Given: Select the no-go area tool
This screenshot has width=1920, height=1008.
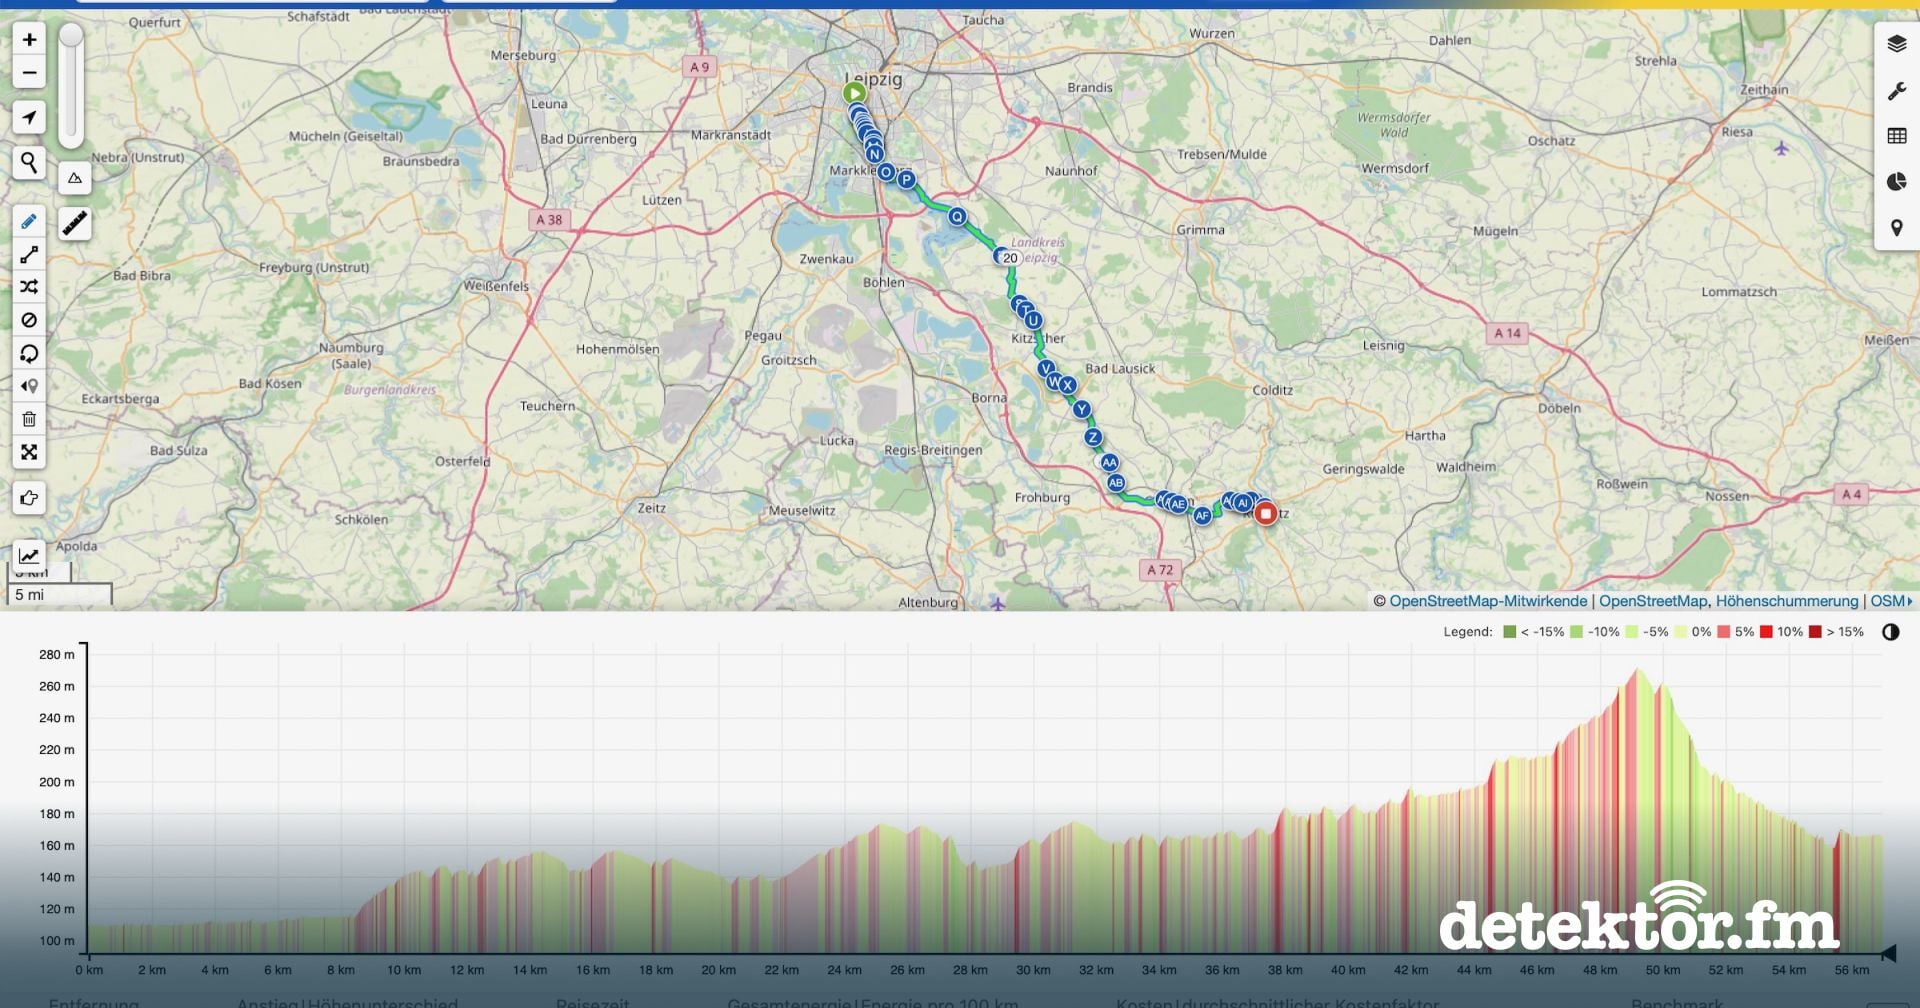Looking at the screenshot, I should (29, 320).
